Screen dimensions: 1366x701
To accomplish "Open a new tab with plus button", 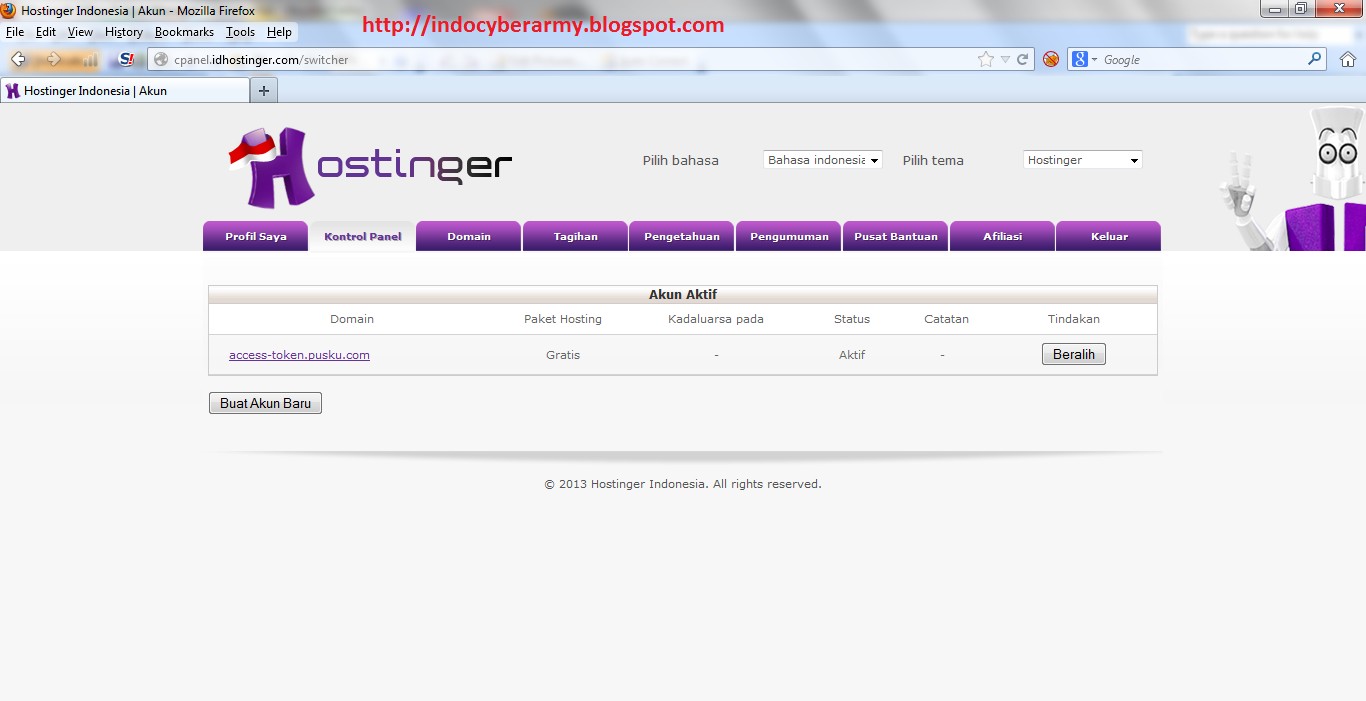I will [x=264, y=91].
